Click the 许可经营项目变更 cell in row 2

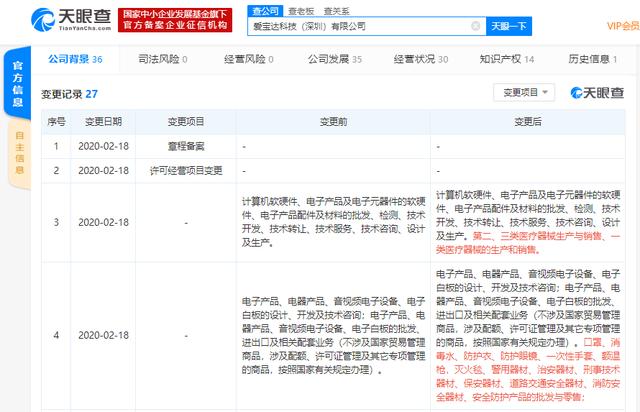pyautogui.click(x=186, y=170)
